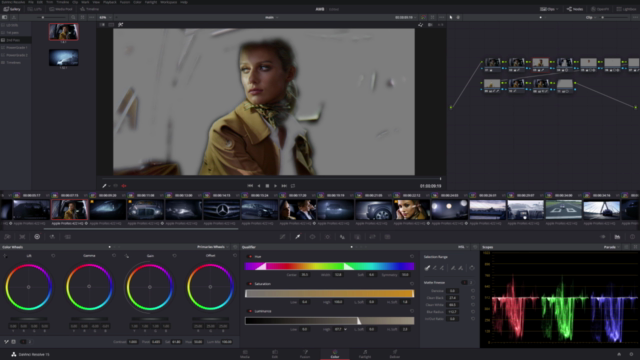Open the Lightbox view button
Screen dimensions: 640x360
coord(626,9)
